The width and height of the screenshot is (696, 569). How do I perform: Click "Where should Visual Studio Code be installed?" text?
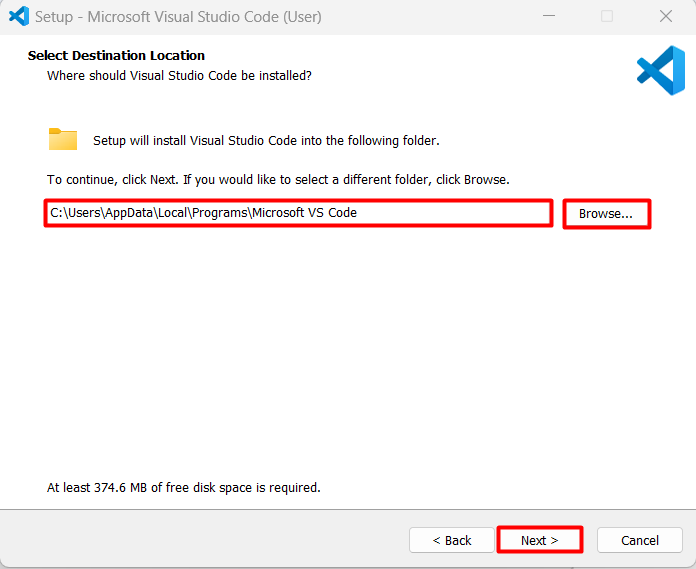tap(179, 75)
